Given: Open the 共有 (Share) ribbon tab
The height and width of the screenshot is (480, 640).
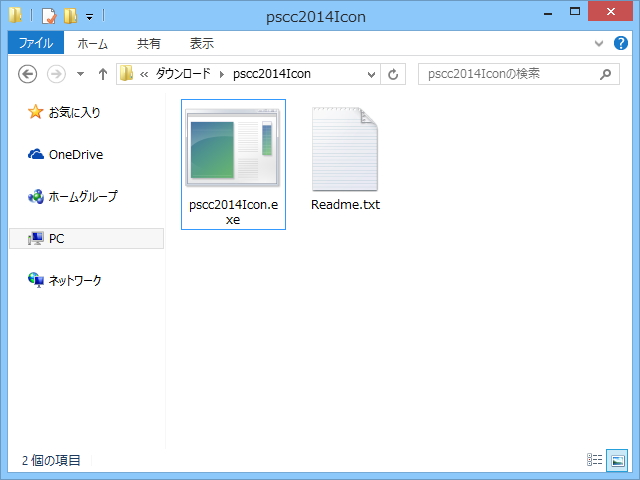Looking at the screenshot, I should 149,43.
